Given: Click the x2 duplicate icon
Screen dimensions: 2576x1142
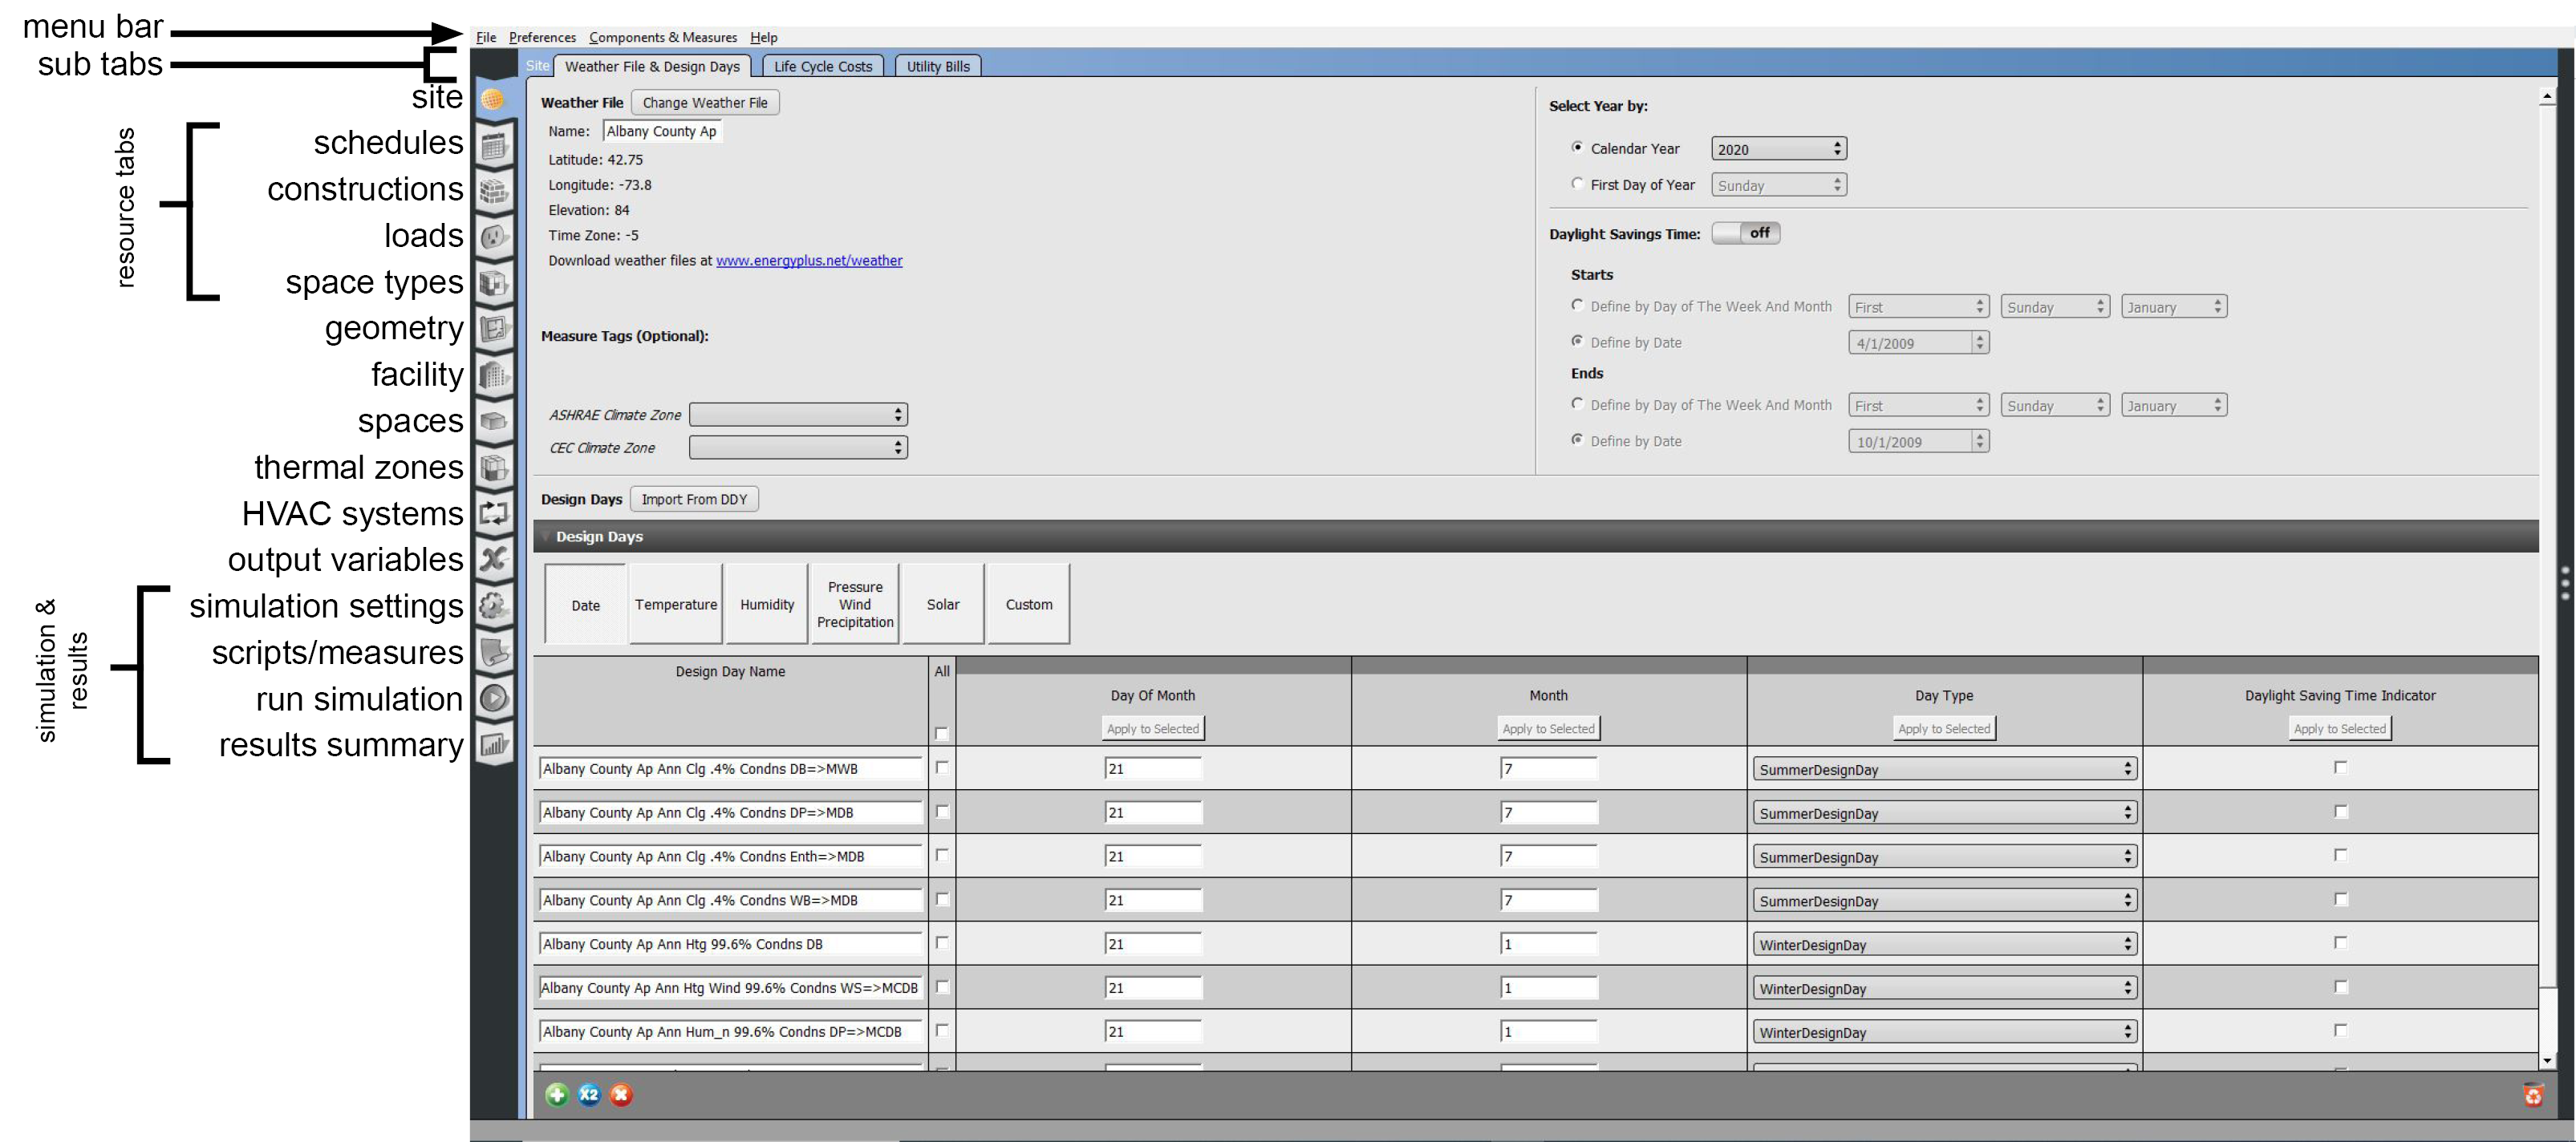Looking at the screenshot, I should pyautogui.click(x=589, y=1094).
